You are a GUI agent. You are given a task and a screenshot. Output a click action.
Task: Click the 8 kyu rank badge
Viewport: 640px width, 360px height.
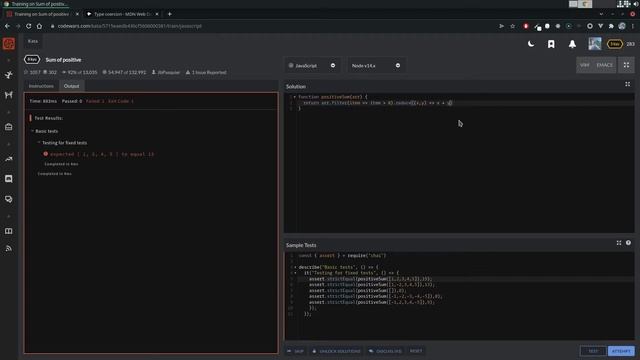point(32,60)
